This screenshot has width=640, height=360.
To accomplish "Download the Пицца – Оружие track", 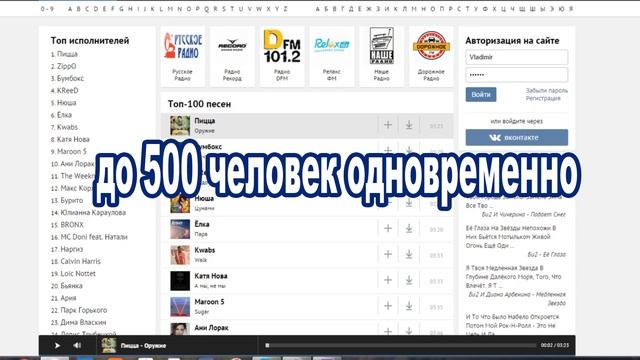I will [409, 125].
